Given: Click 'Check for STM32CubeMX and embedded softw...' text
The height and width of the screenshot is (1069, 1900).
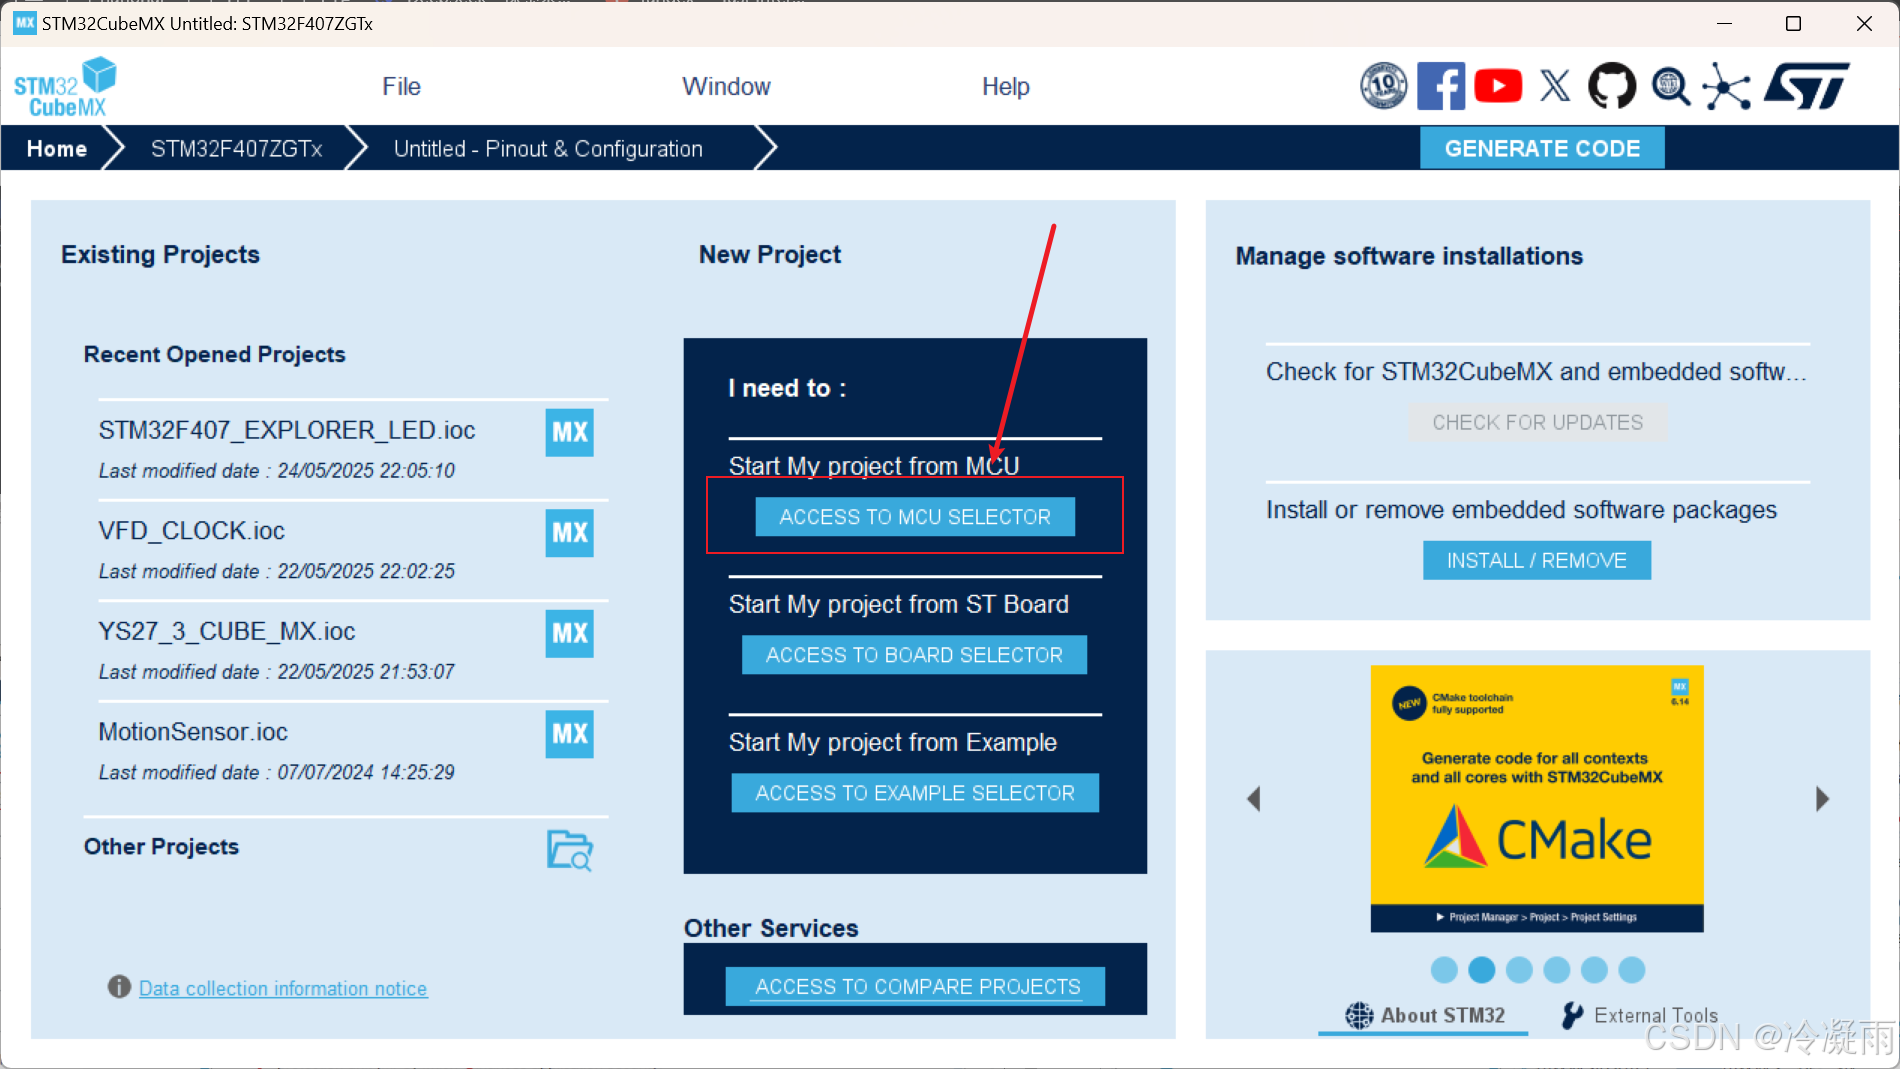Looking at the screenshot, I should tap(1536, 372).
